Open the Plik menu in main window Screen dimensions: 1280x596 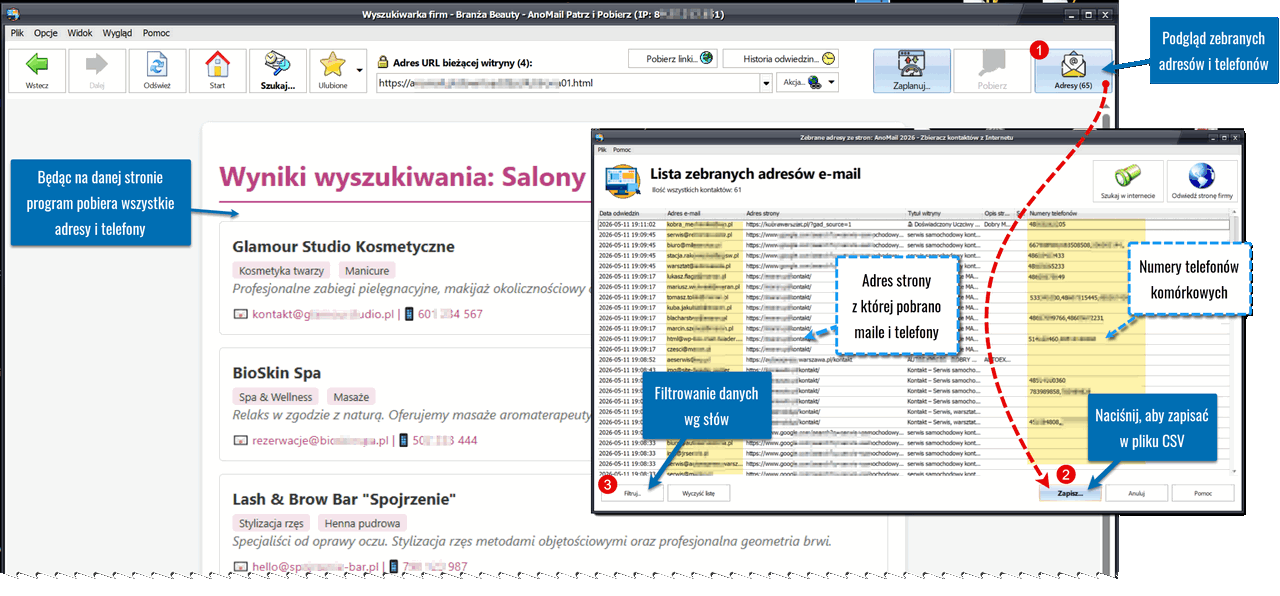tap(17, 33)
